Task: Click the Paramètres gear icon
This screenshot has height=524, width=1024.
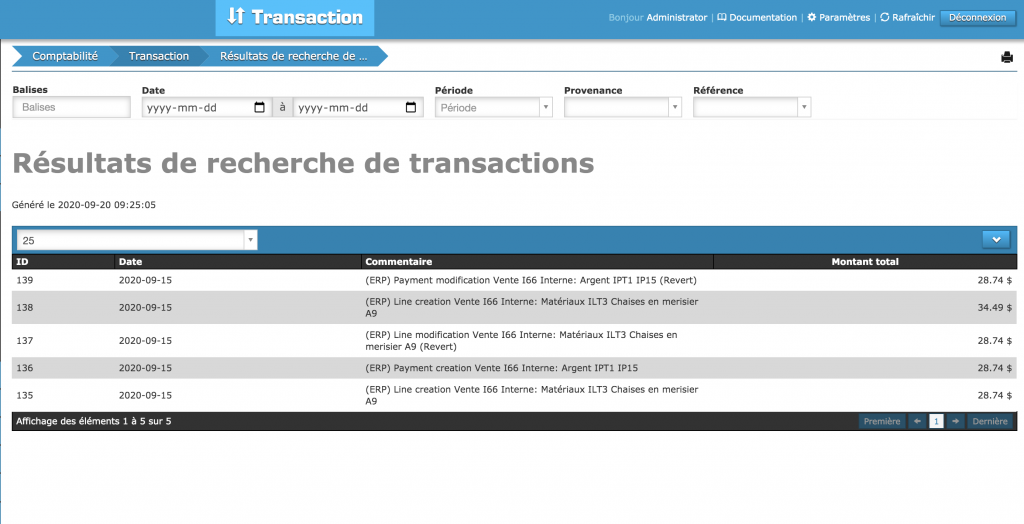Action: (812, 18)
